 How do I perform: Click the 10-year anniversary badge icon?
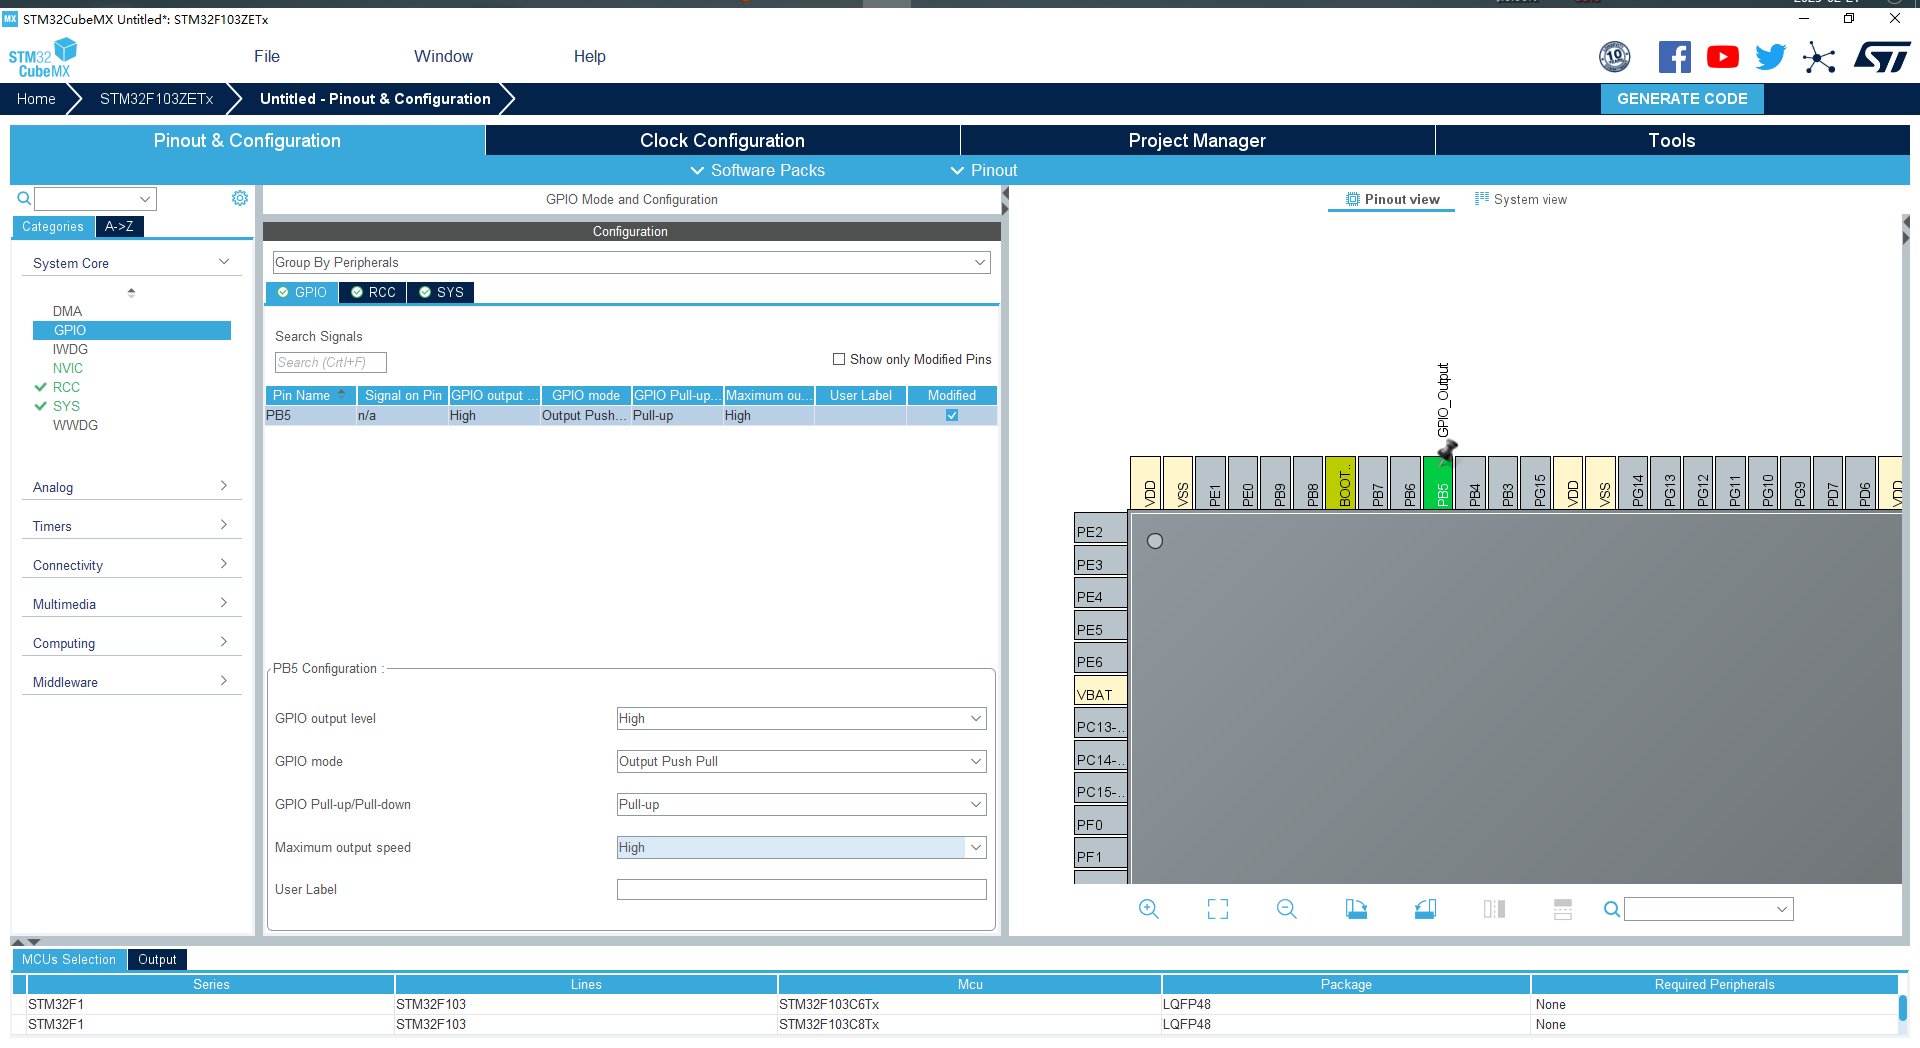[x=1615, y=57]
